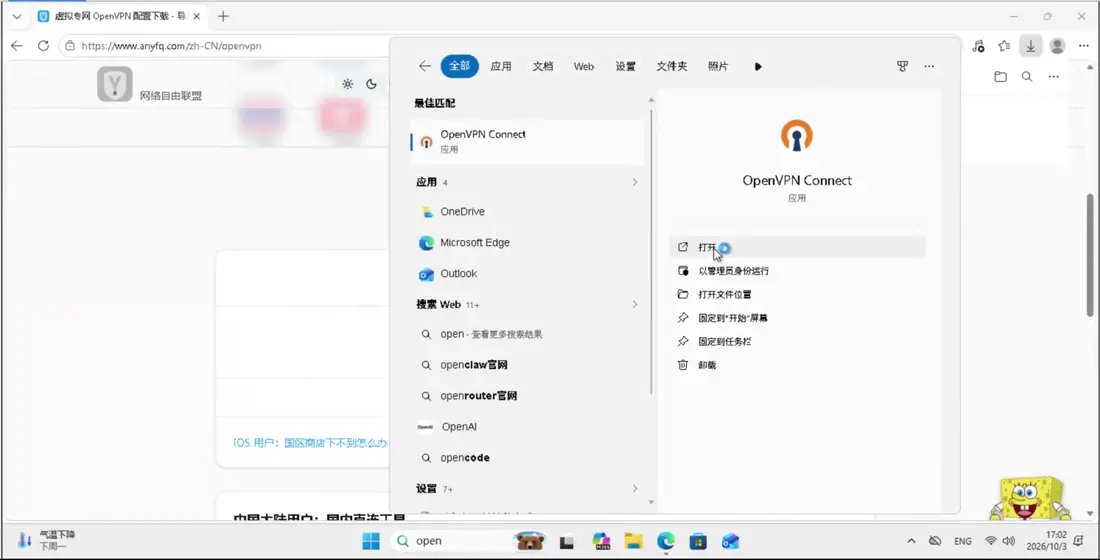Image resolution: width=1100 pixels, height=560 pixels.
Task: Show more filter tabs with the play arrow
Action: coord(758,67)
